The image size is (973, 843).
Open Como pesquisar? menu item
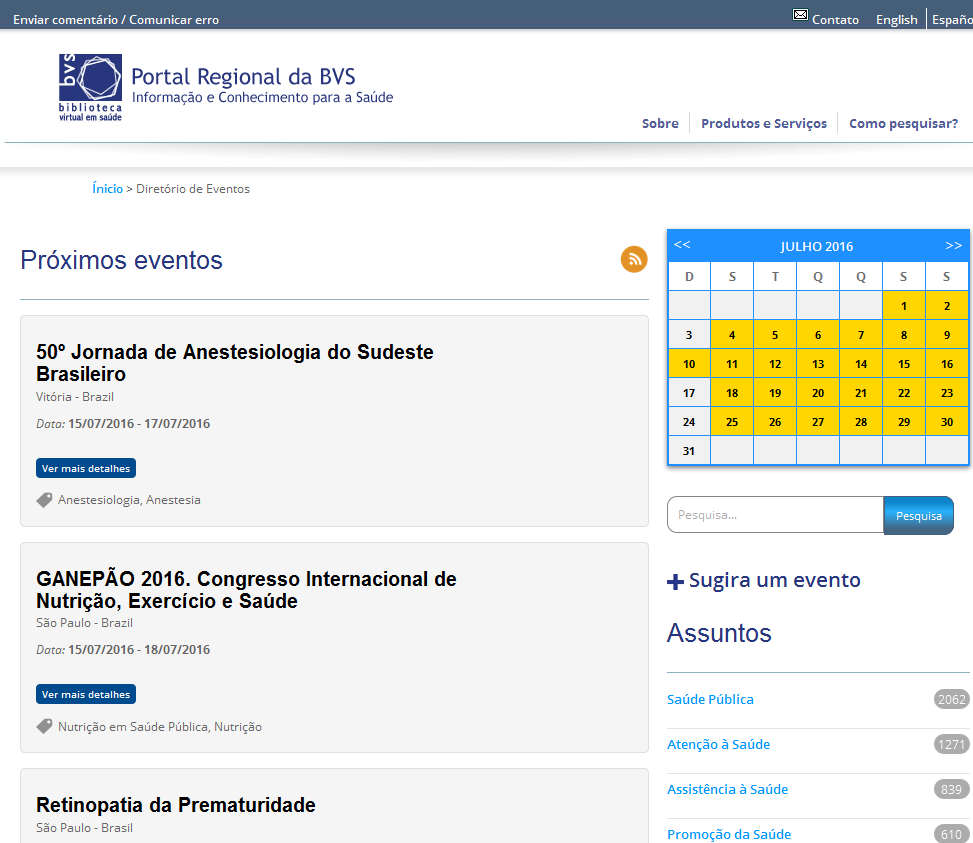904,123
